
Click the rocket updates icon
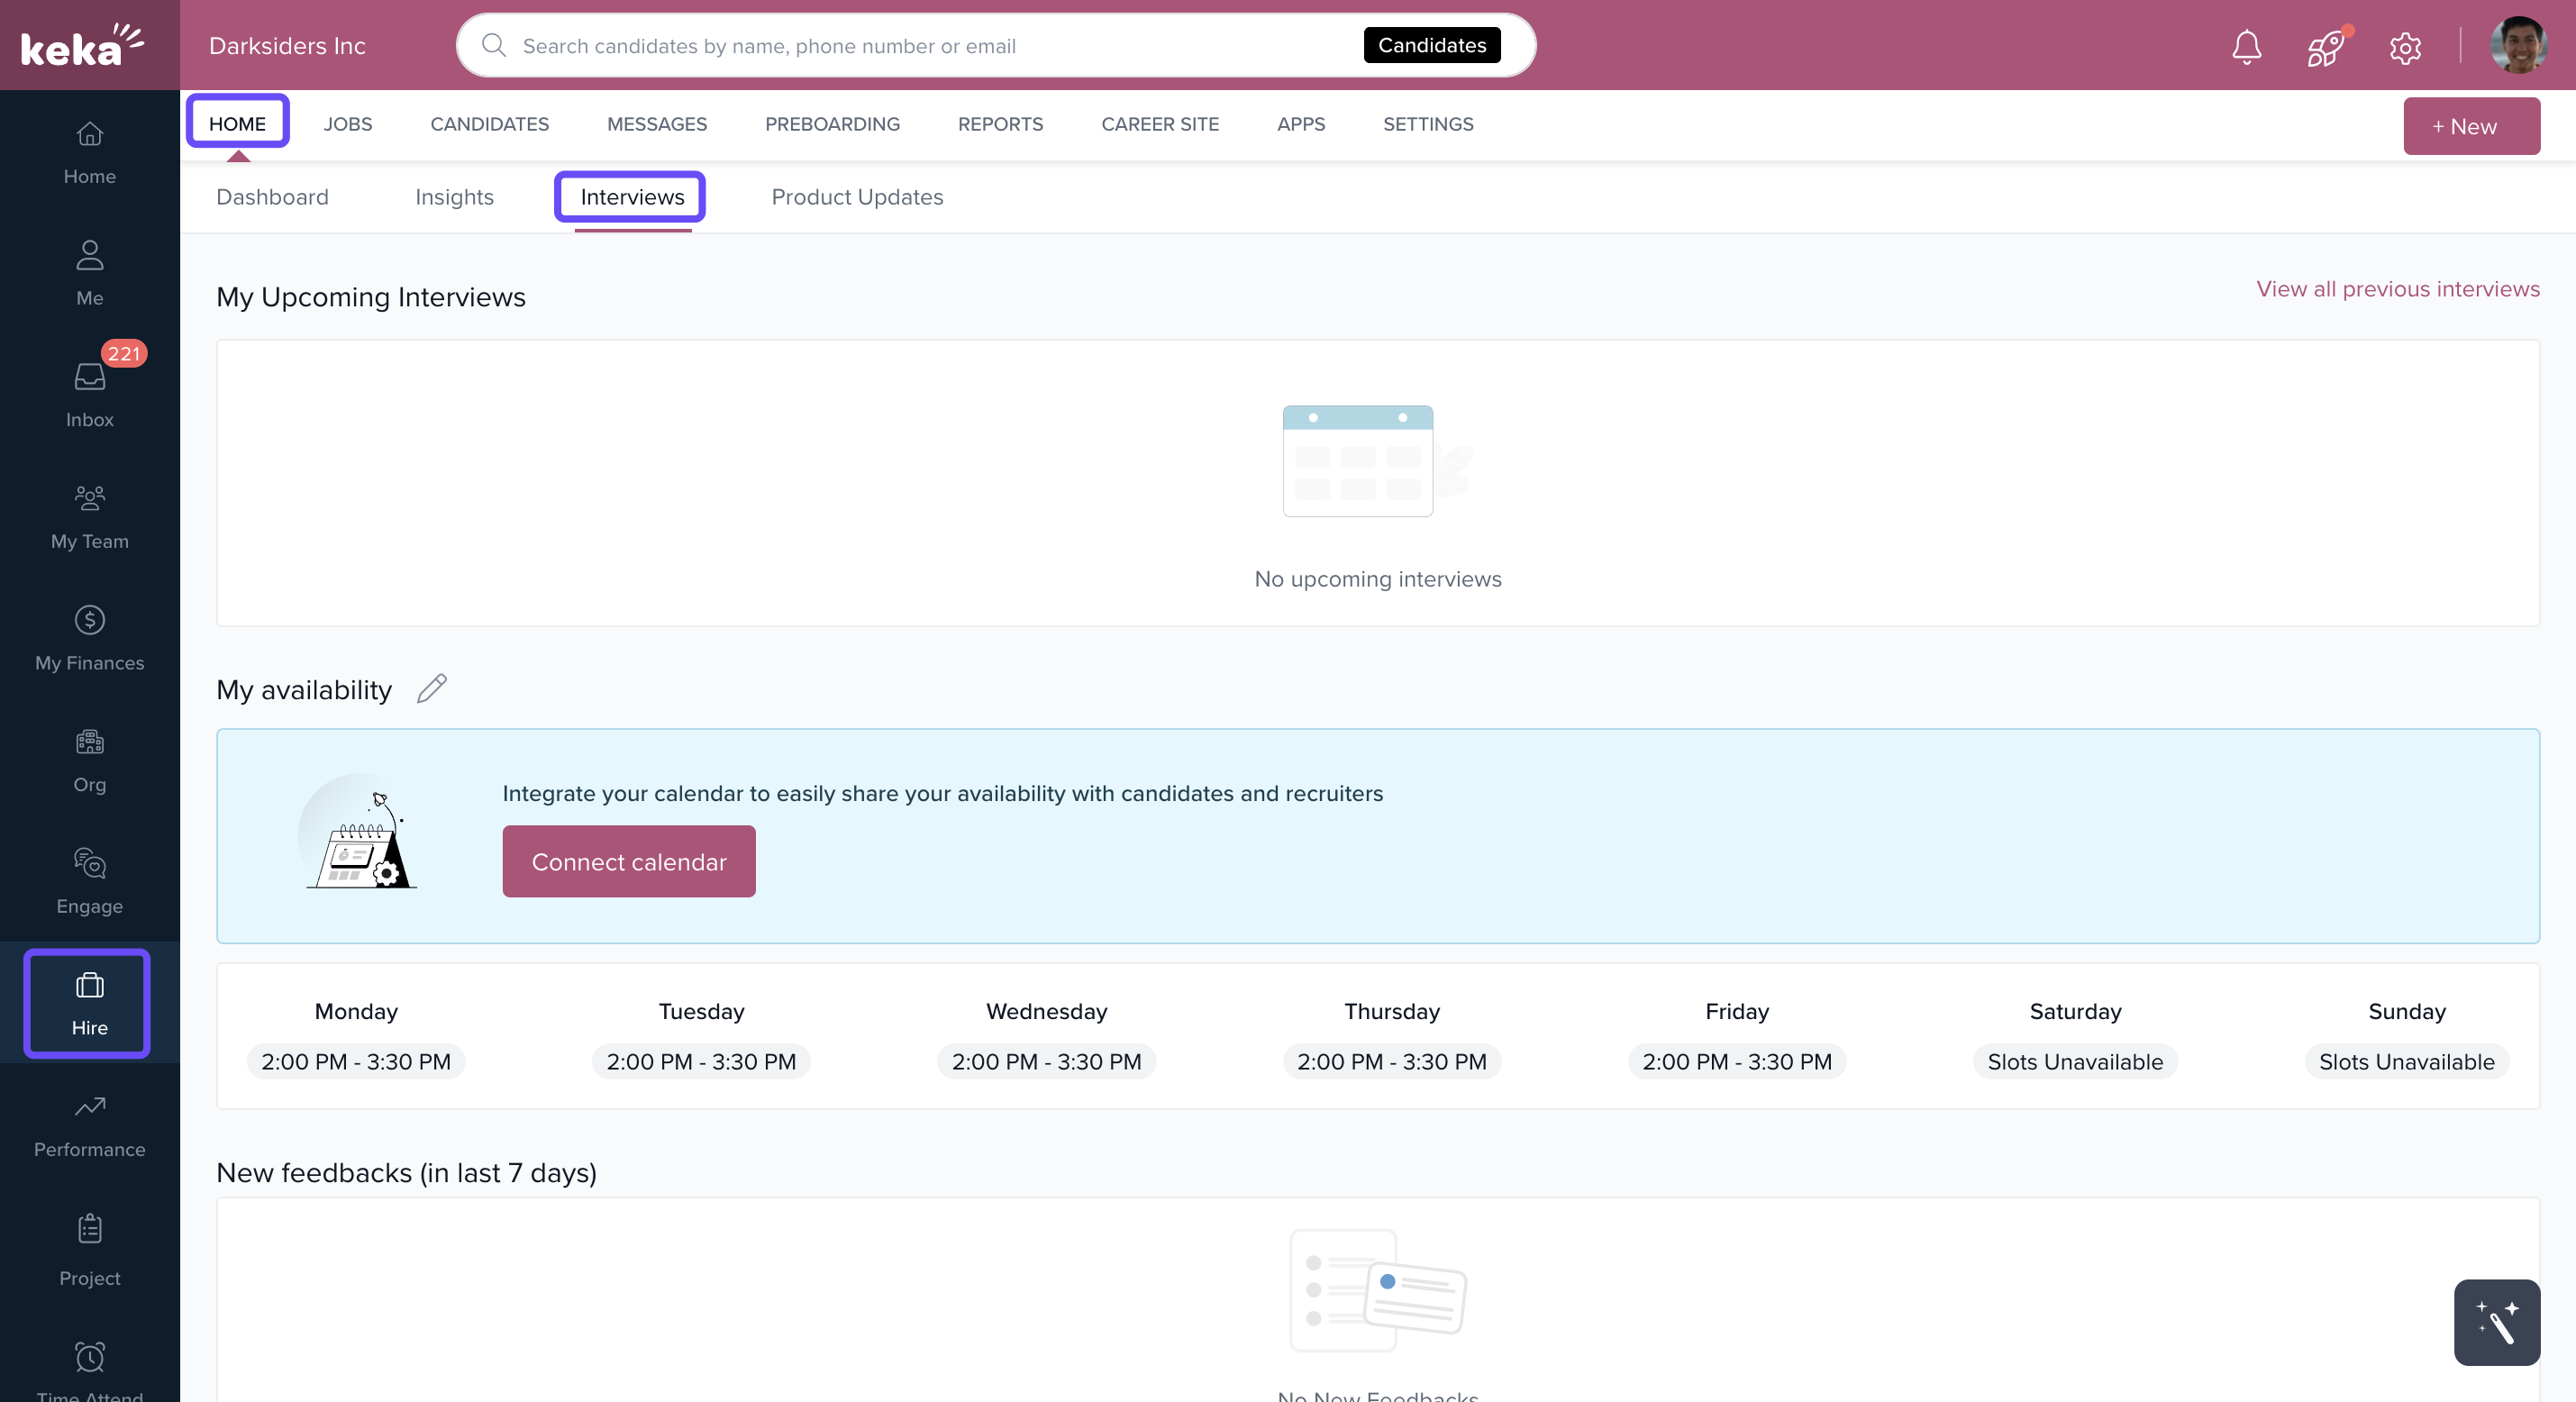click(x=2325, y=46)
